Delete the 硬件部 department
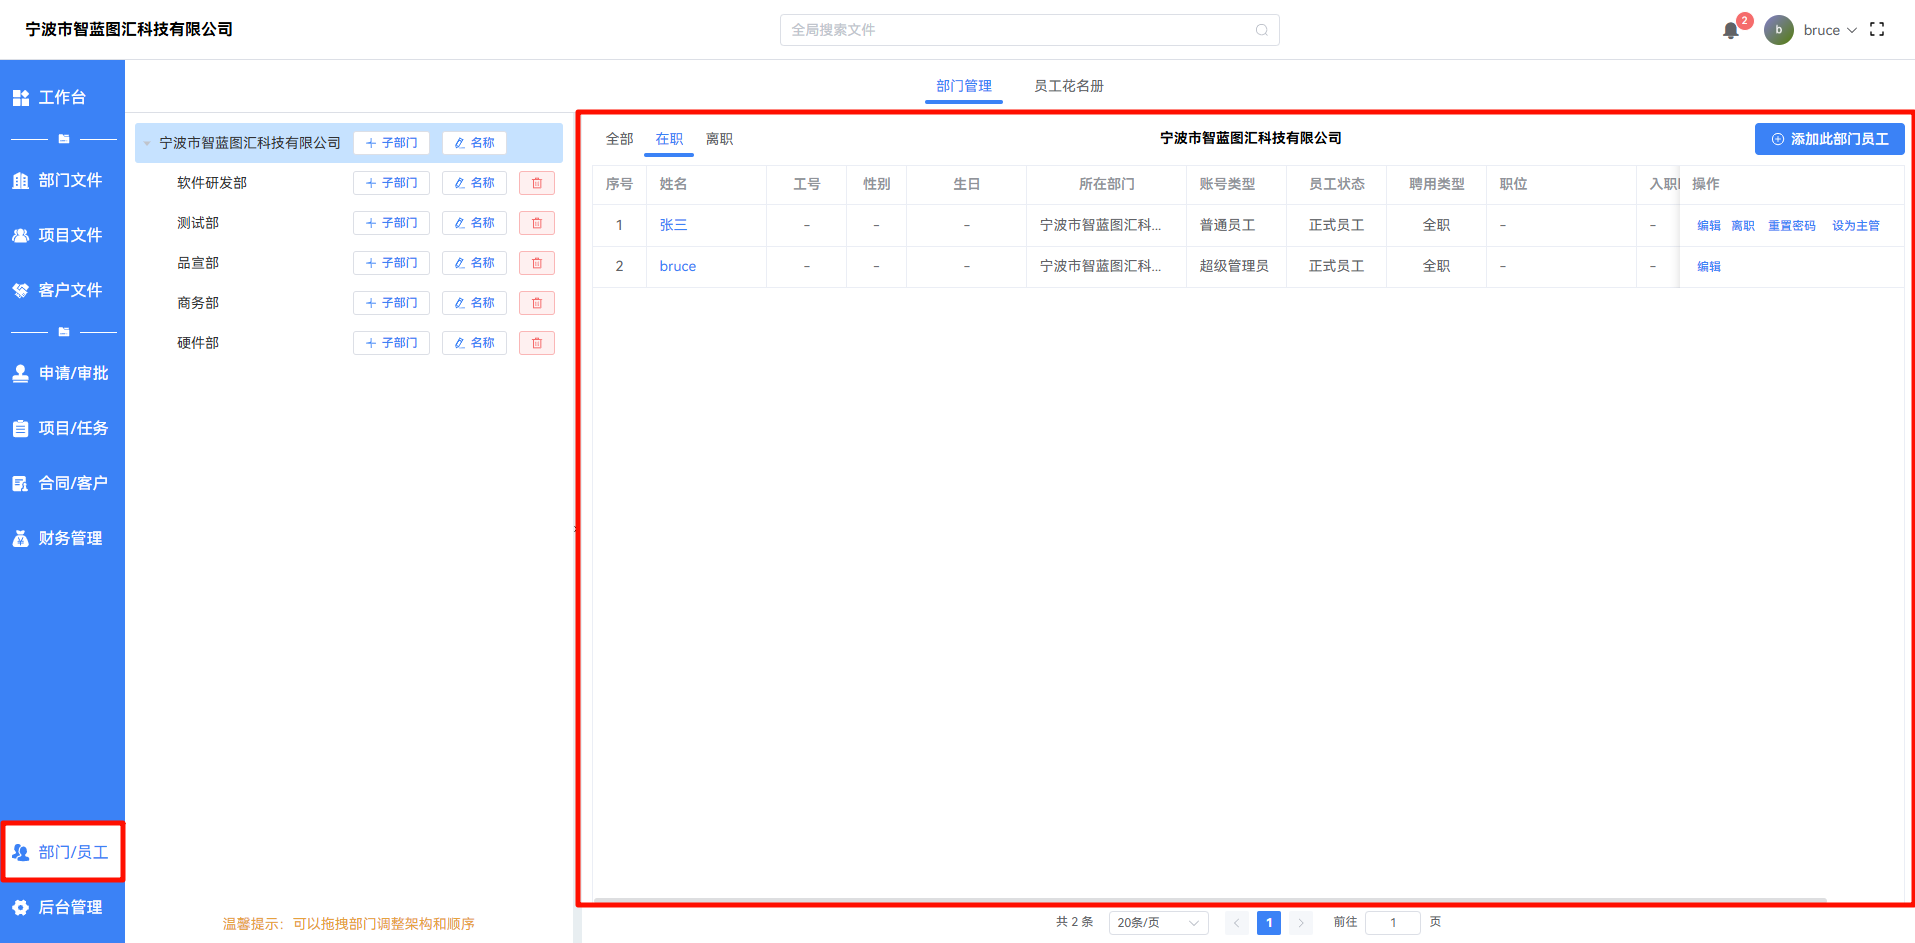 (x=537, y=343)
